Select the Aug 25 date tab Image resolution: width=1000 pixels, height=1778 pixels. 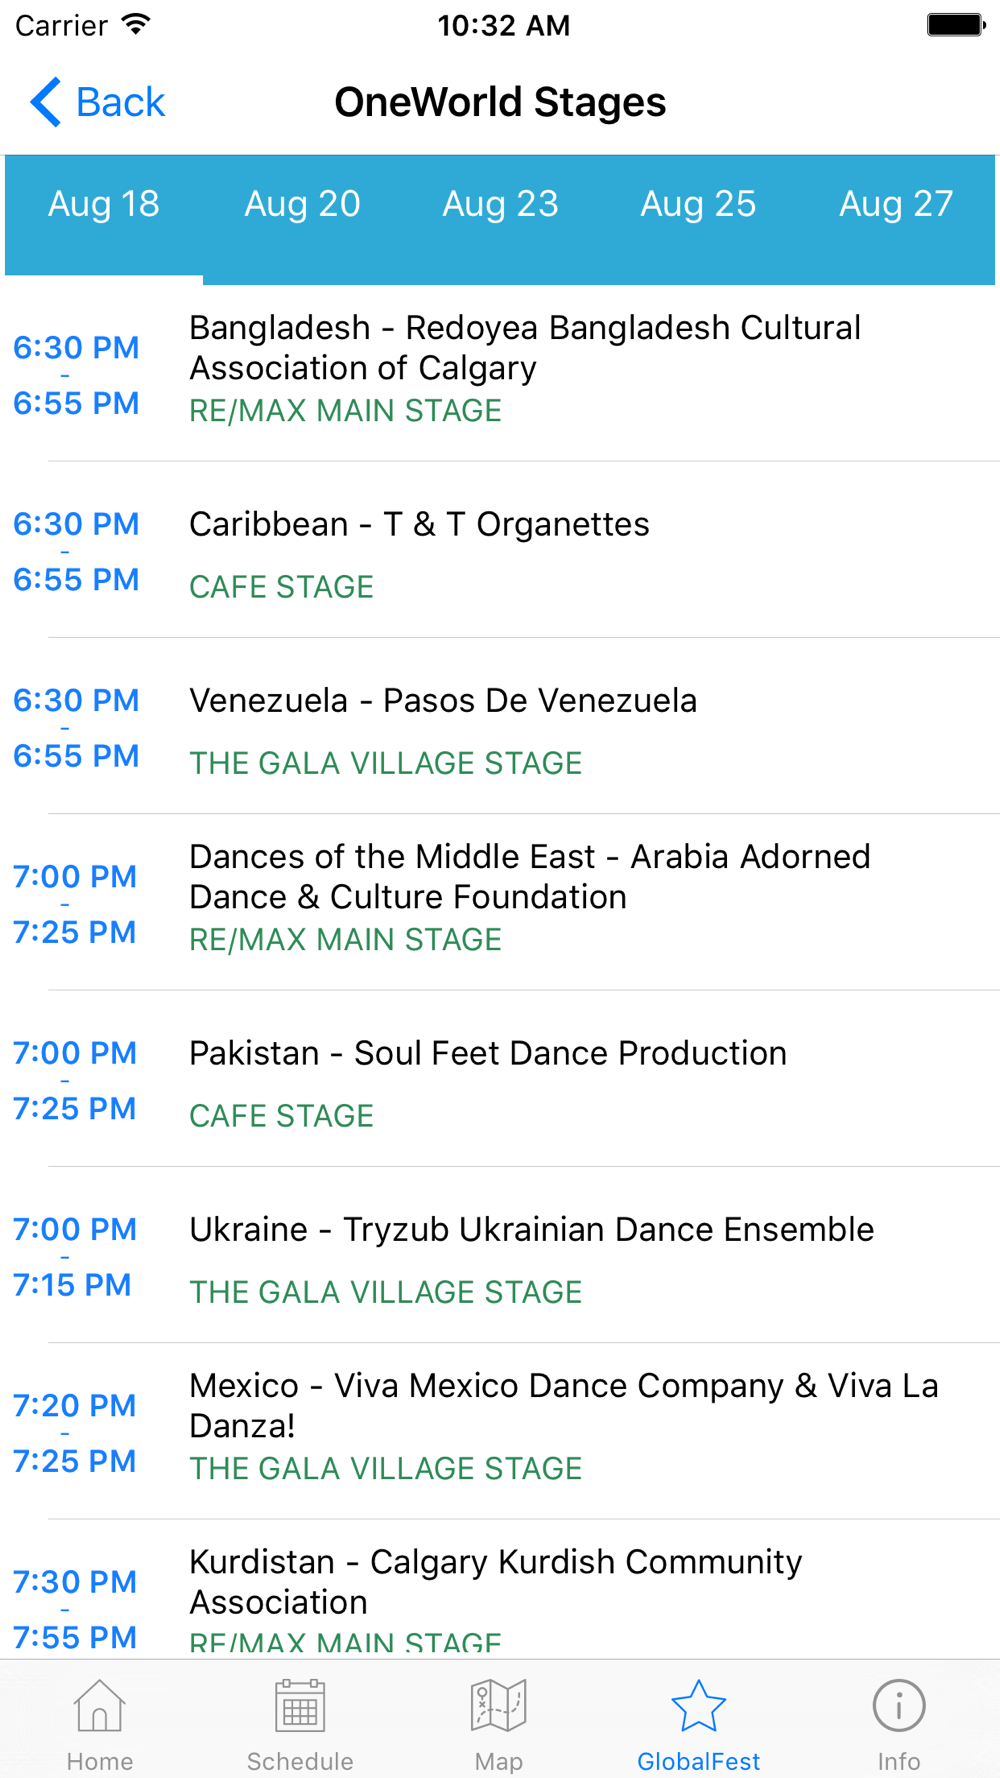pyautogui.click(x=698, y=204)
